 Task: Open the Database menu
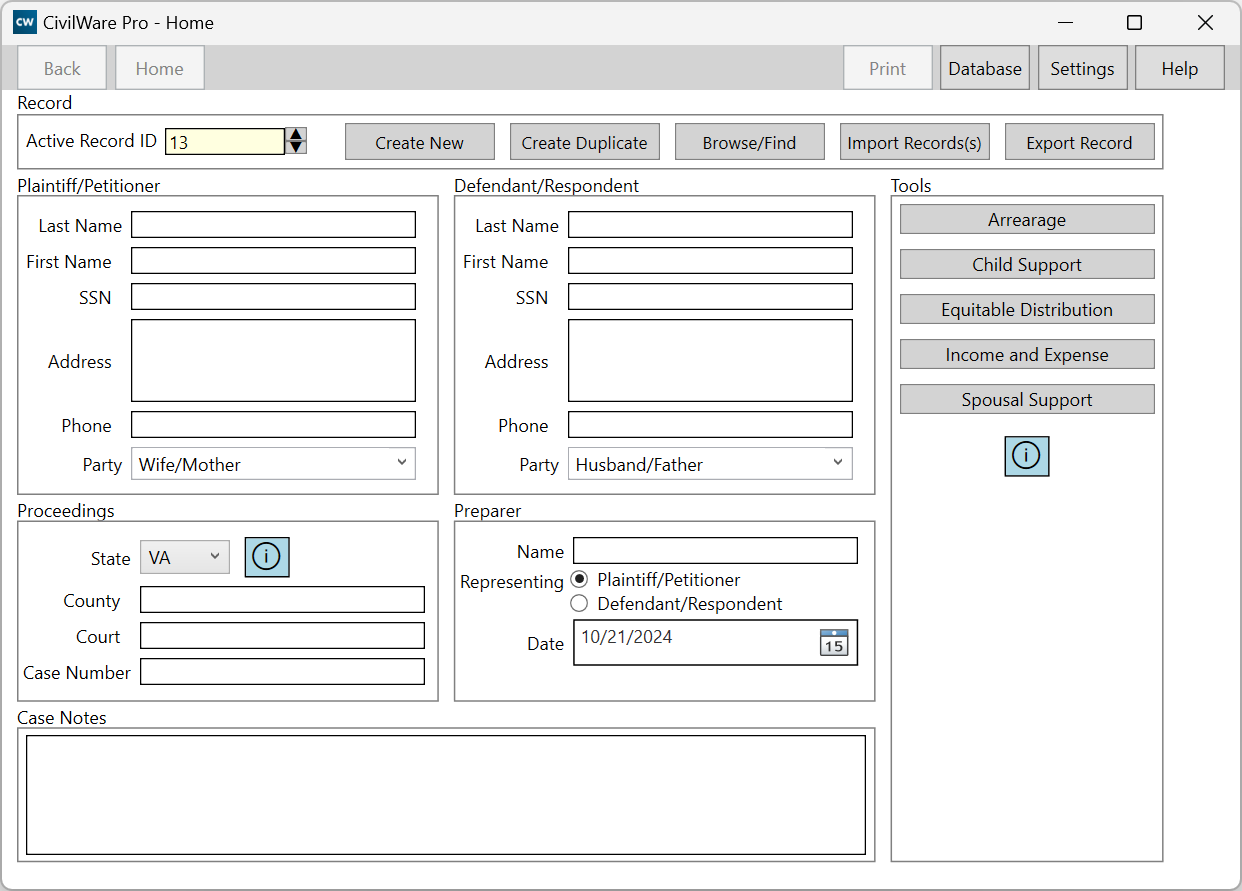coord(985,69)
